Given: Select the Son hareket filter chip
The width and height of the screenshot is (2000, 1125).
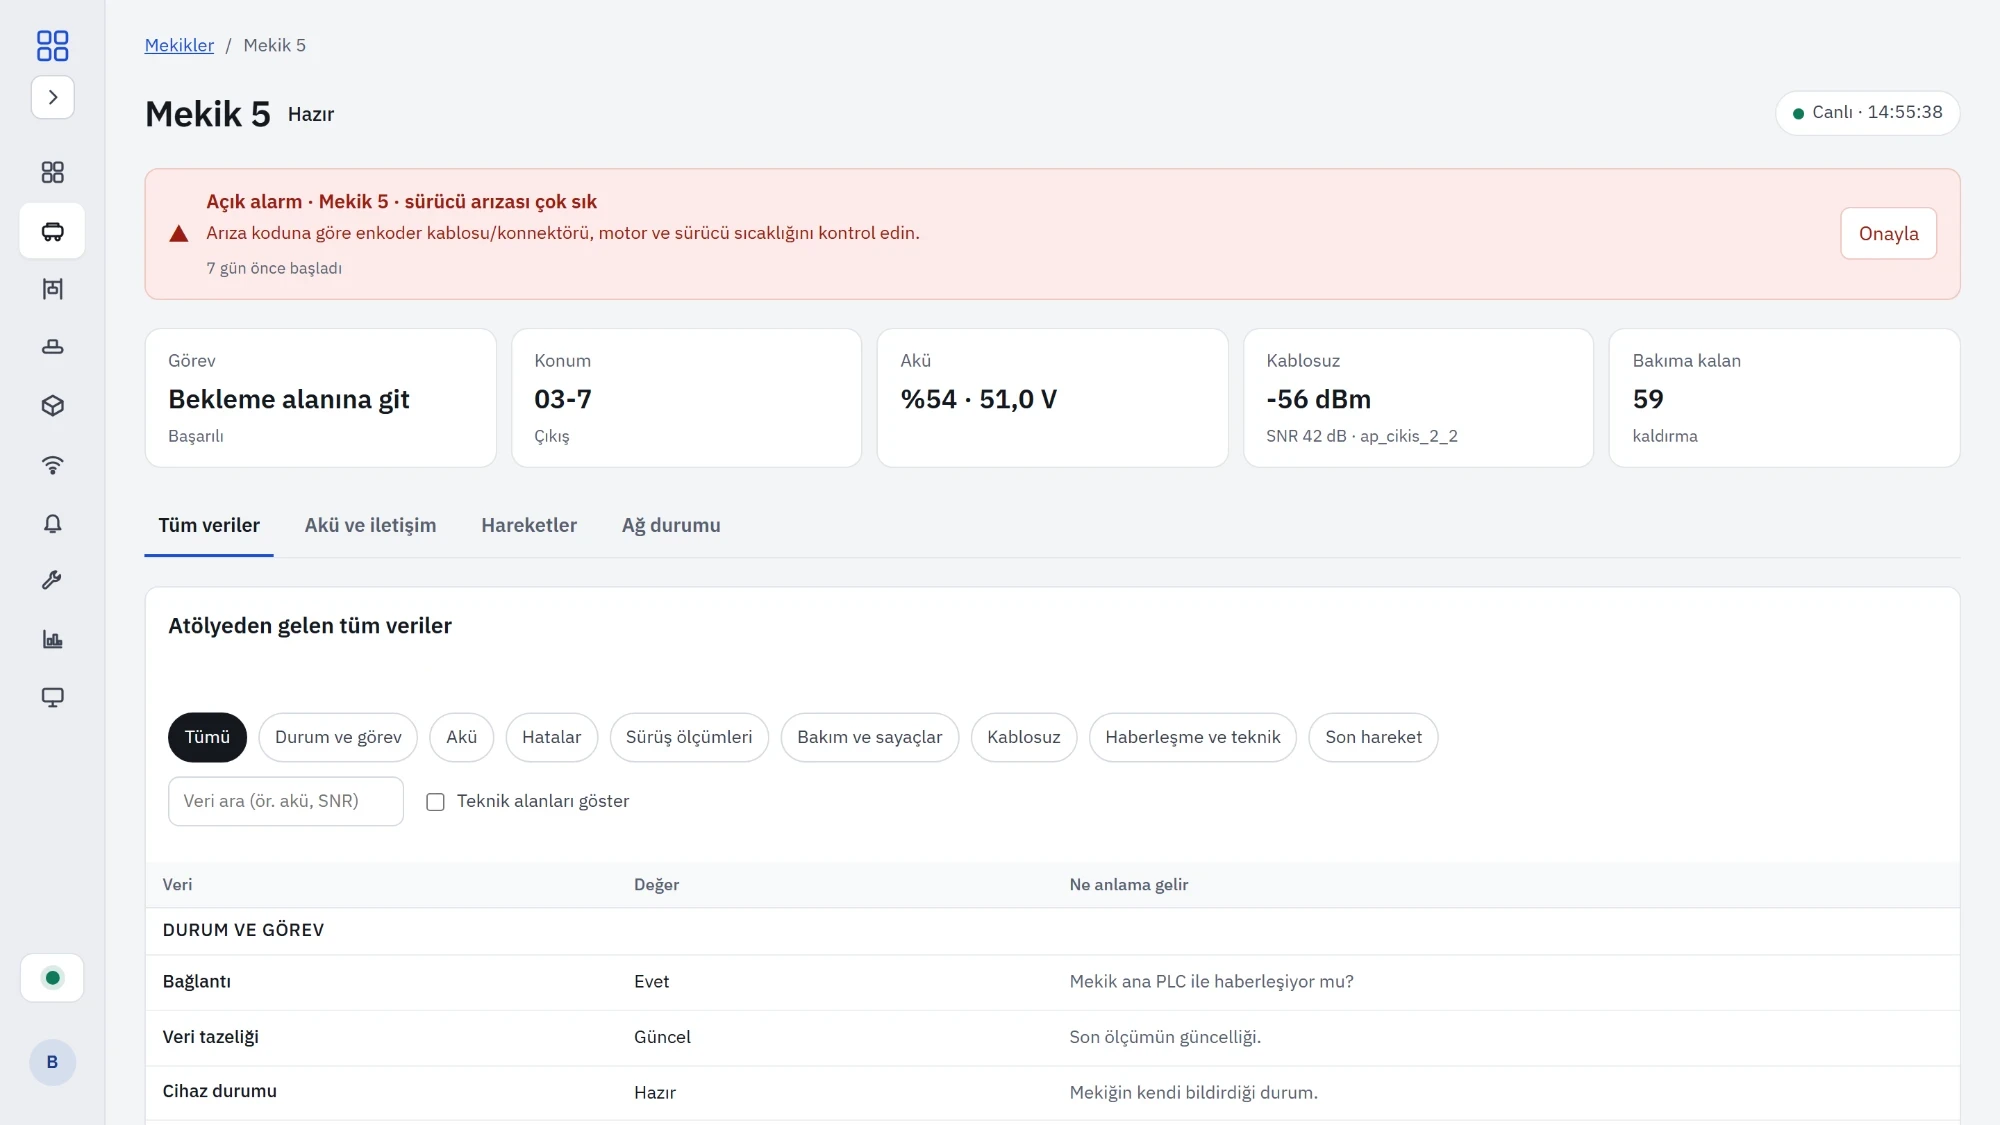Looking at the screenshot, I should tap(1373, 737).
